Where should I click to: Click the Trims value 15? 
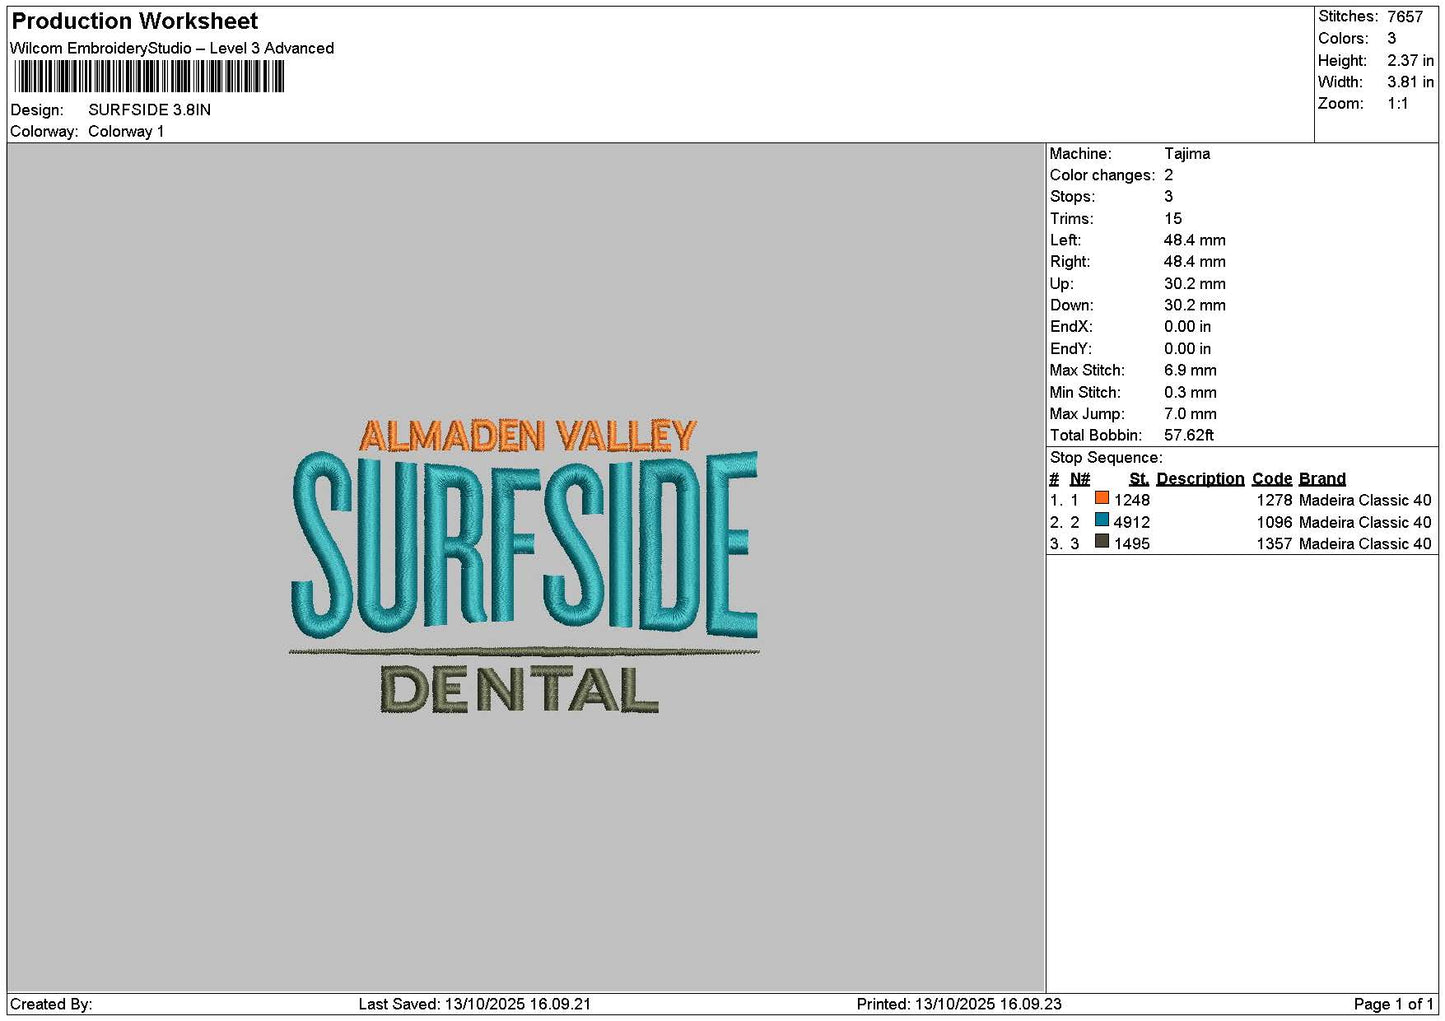pos(1173,219)
